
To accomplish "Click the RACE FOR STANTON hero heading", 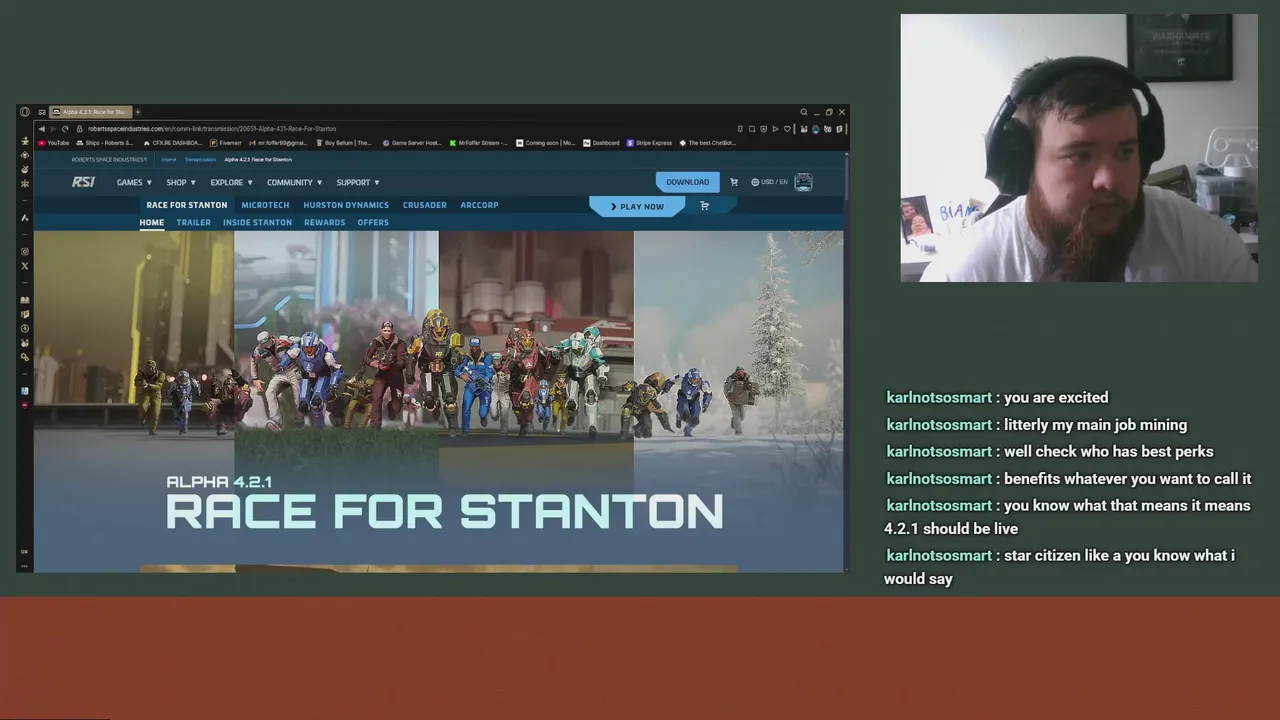I will coord(444,511).
